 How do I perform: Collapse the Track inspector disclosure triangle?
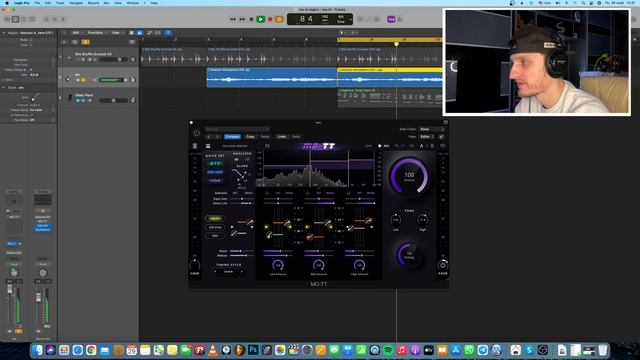[x=4, y=87]
